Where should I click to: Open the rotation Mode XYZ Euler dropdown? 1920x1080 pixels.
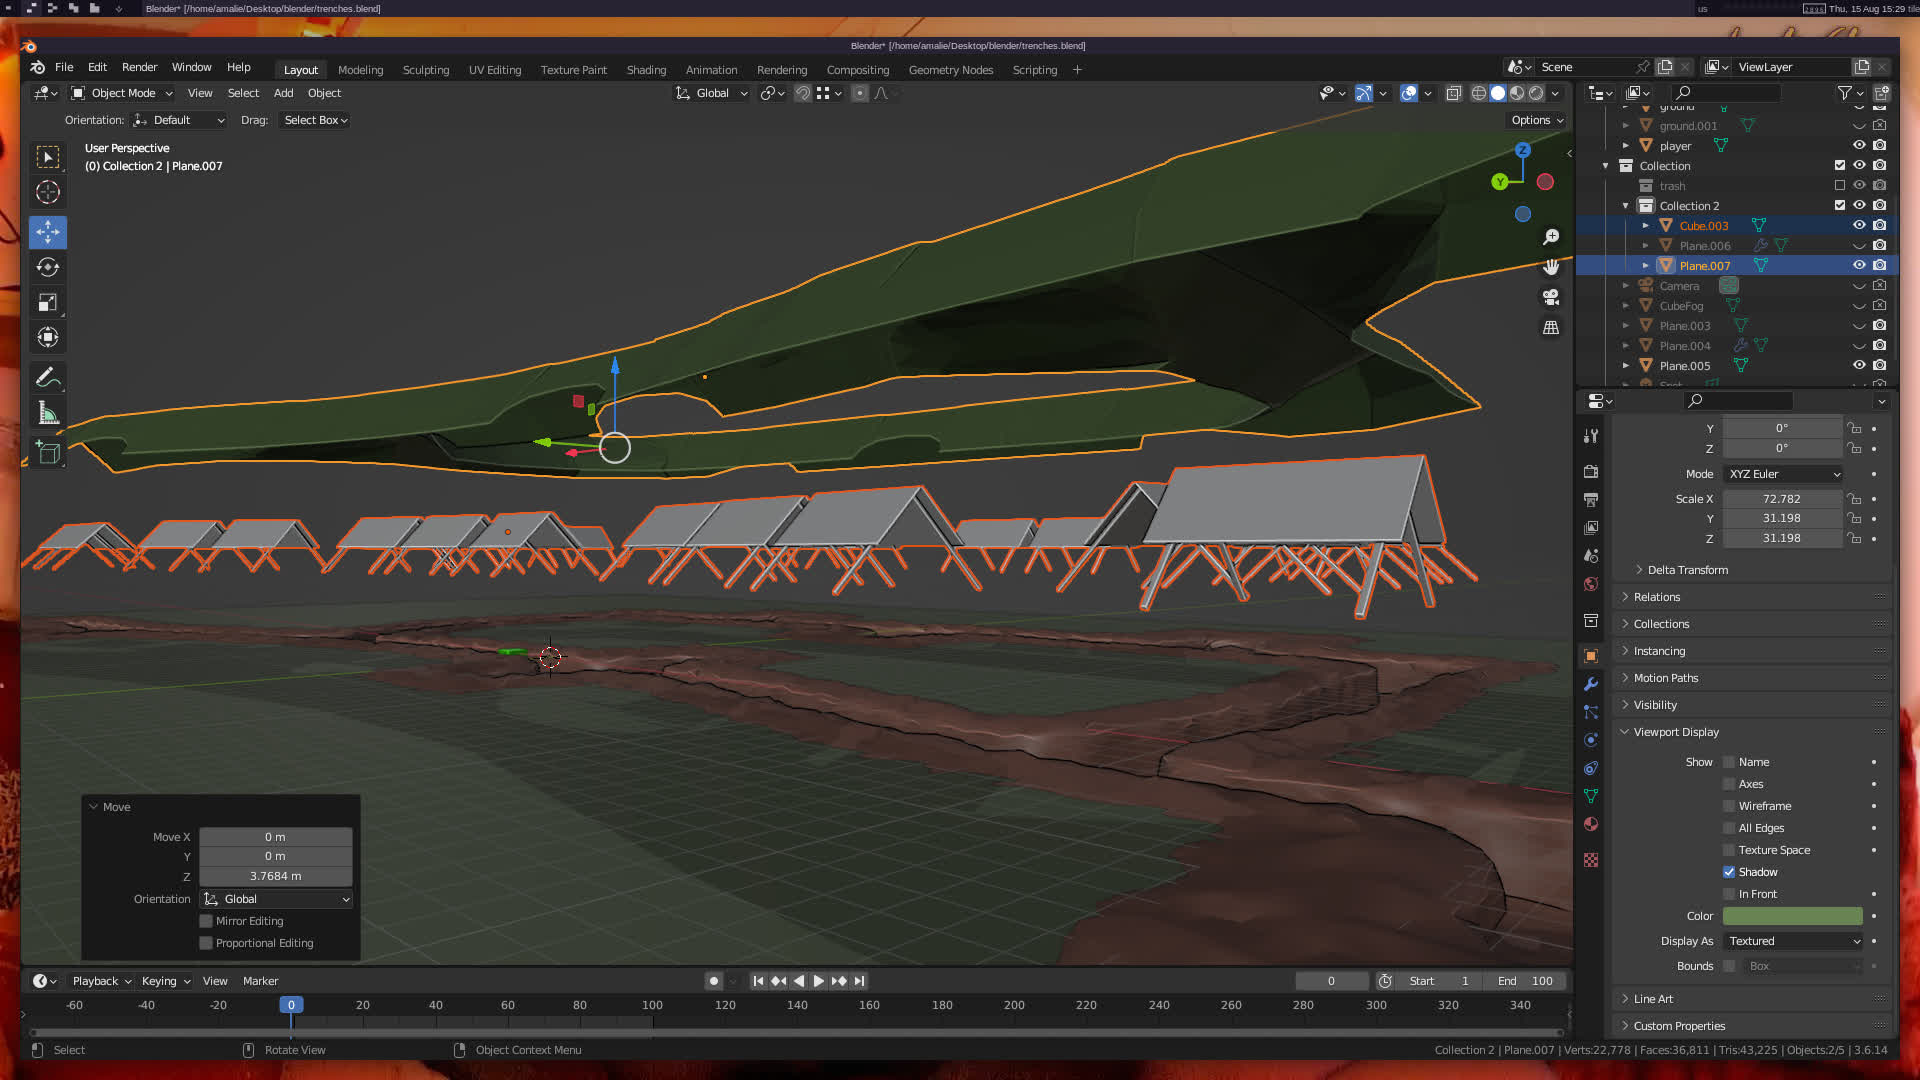click(1783, 474)
